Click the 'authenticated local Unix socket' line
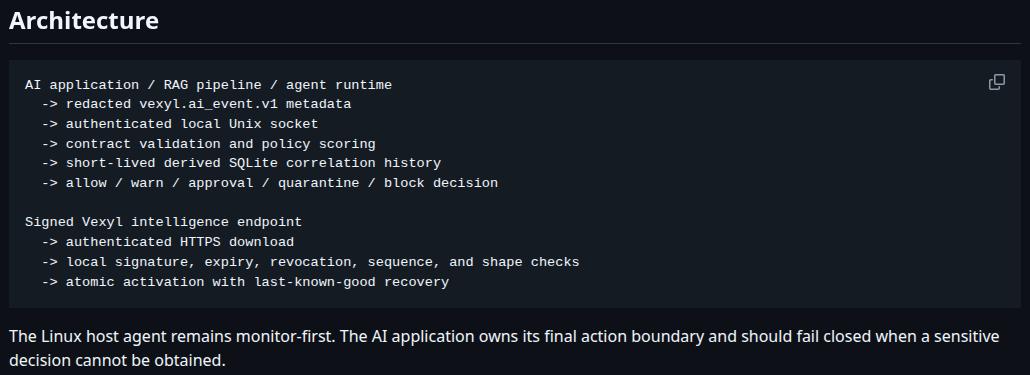1030x375 pixels. (x=180, y=124)
